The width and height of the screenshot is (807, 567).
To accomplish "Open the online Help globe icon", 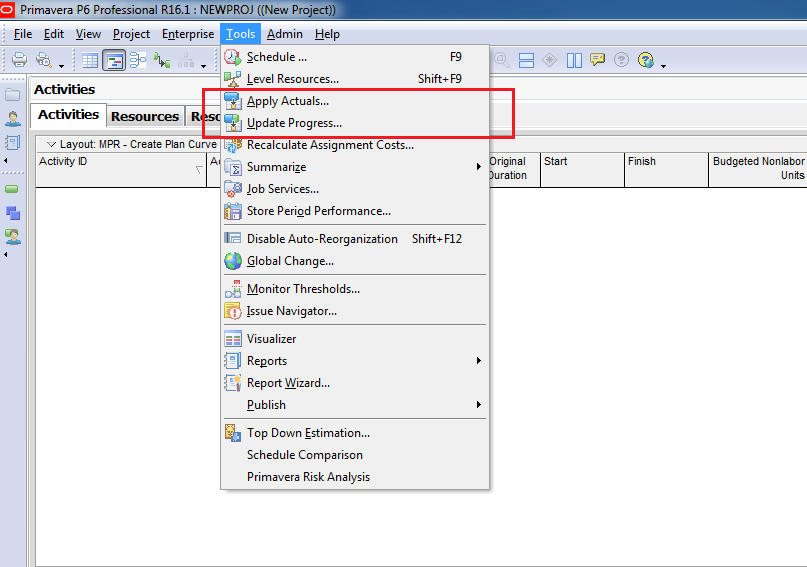I will [646, 60].
